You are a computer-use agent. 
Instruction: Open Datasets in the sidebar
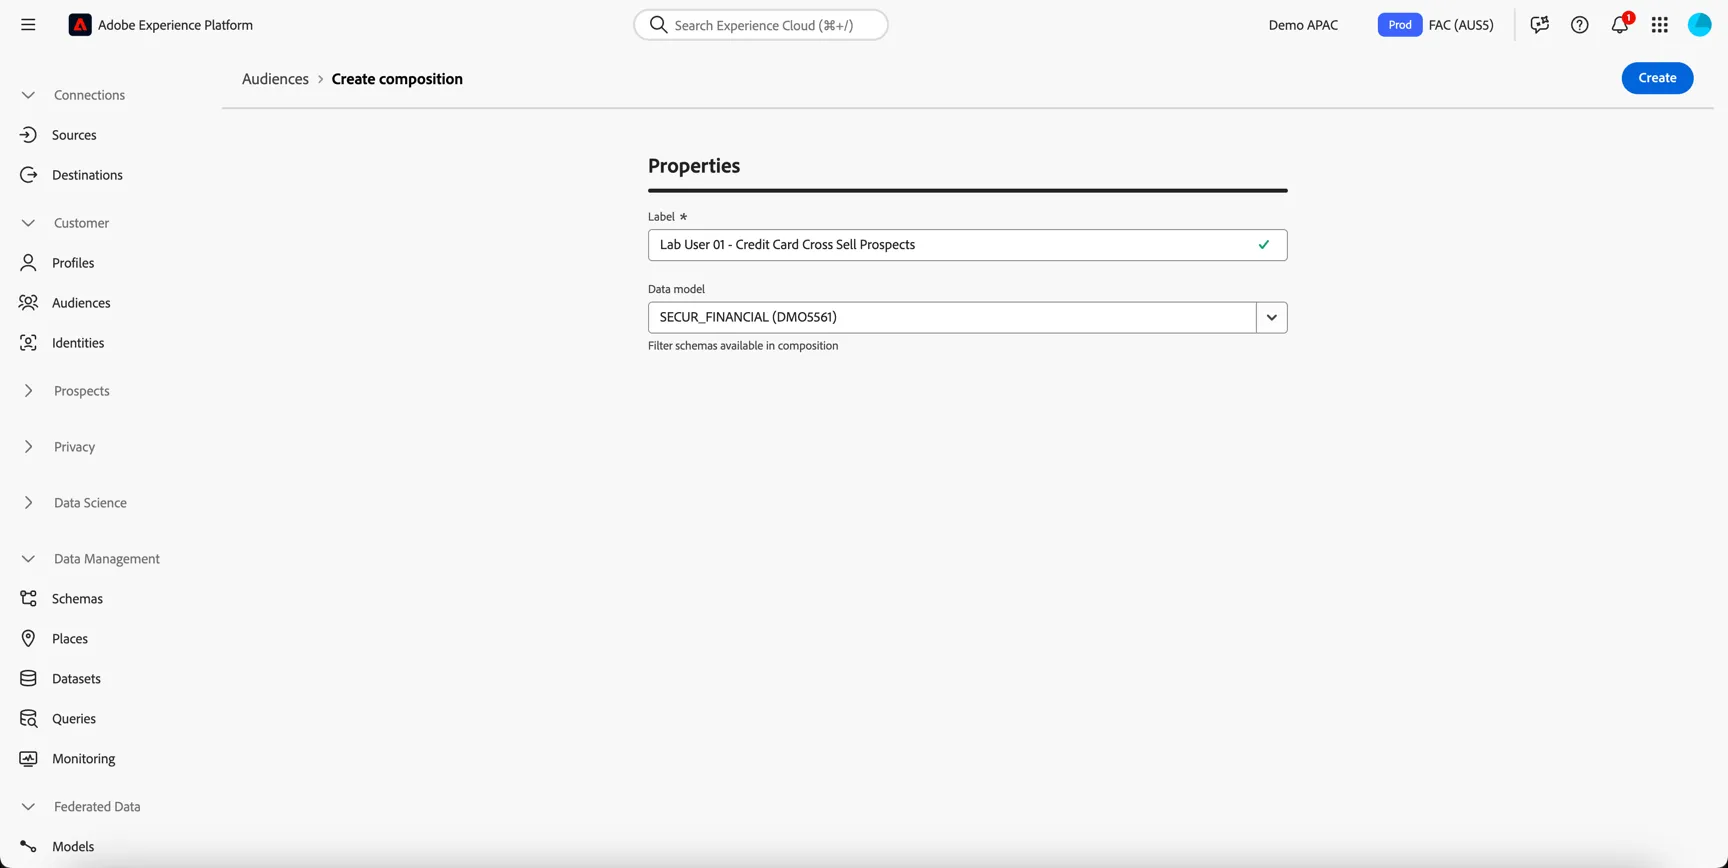pos(76,679)
